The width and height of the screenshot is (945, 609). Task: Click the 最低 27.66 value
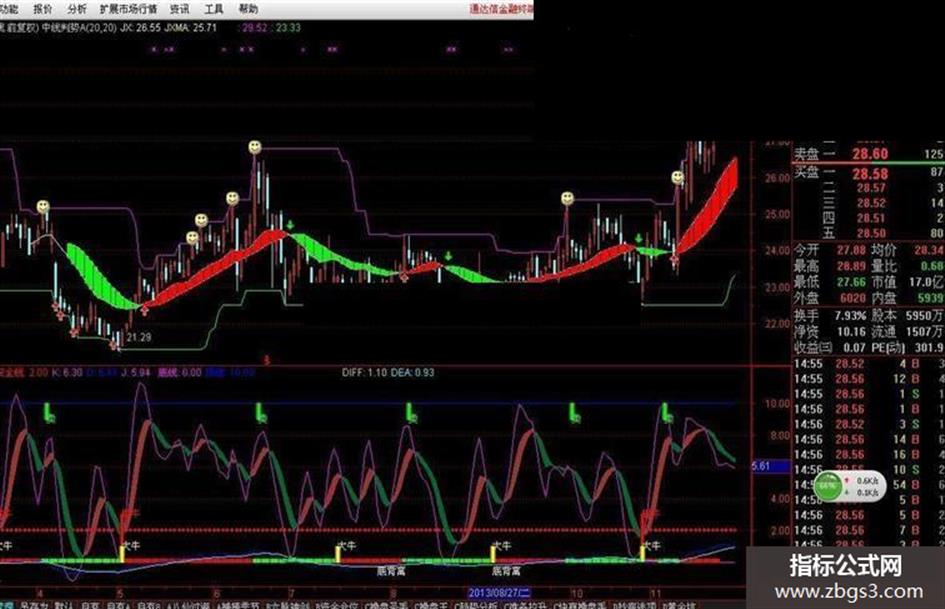[x=850, y=282]
